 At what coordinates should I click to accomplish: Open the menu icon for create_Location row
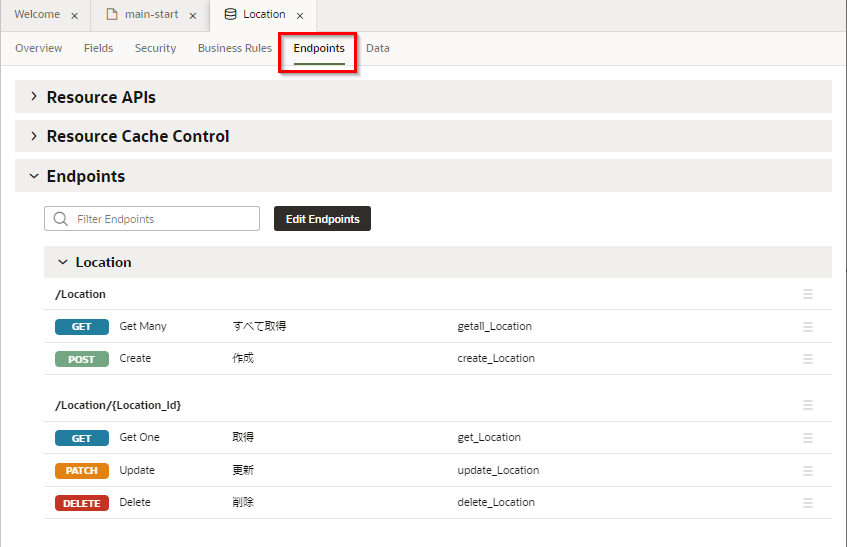808,359
